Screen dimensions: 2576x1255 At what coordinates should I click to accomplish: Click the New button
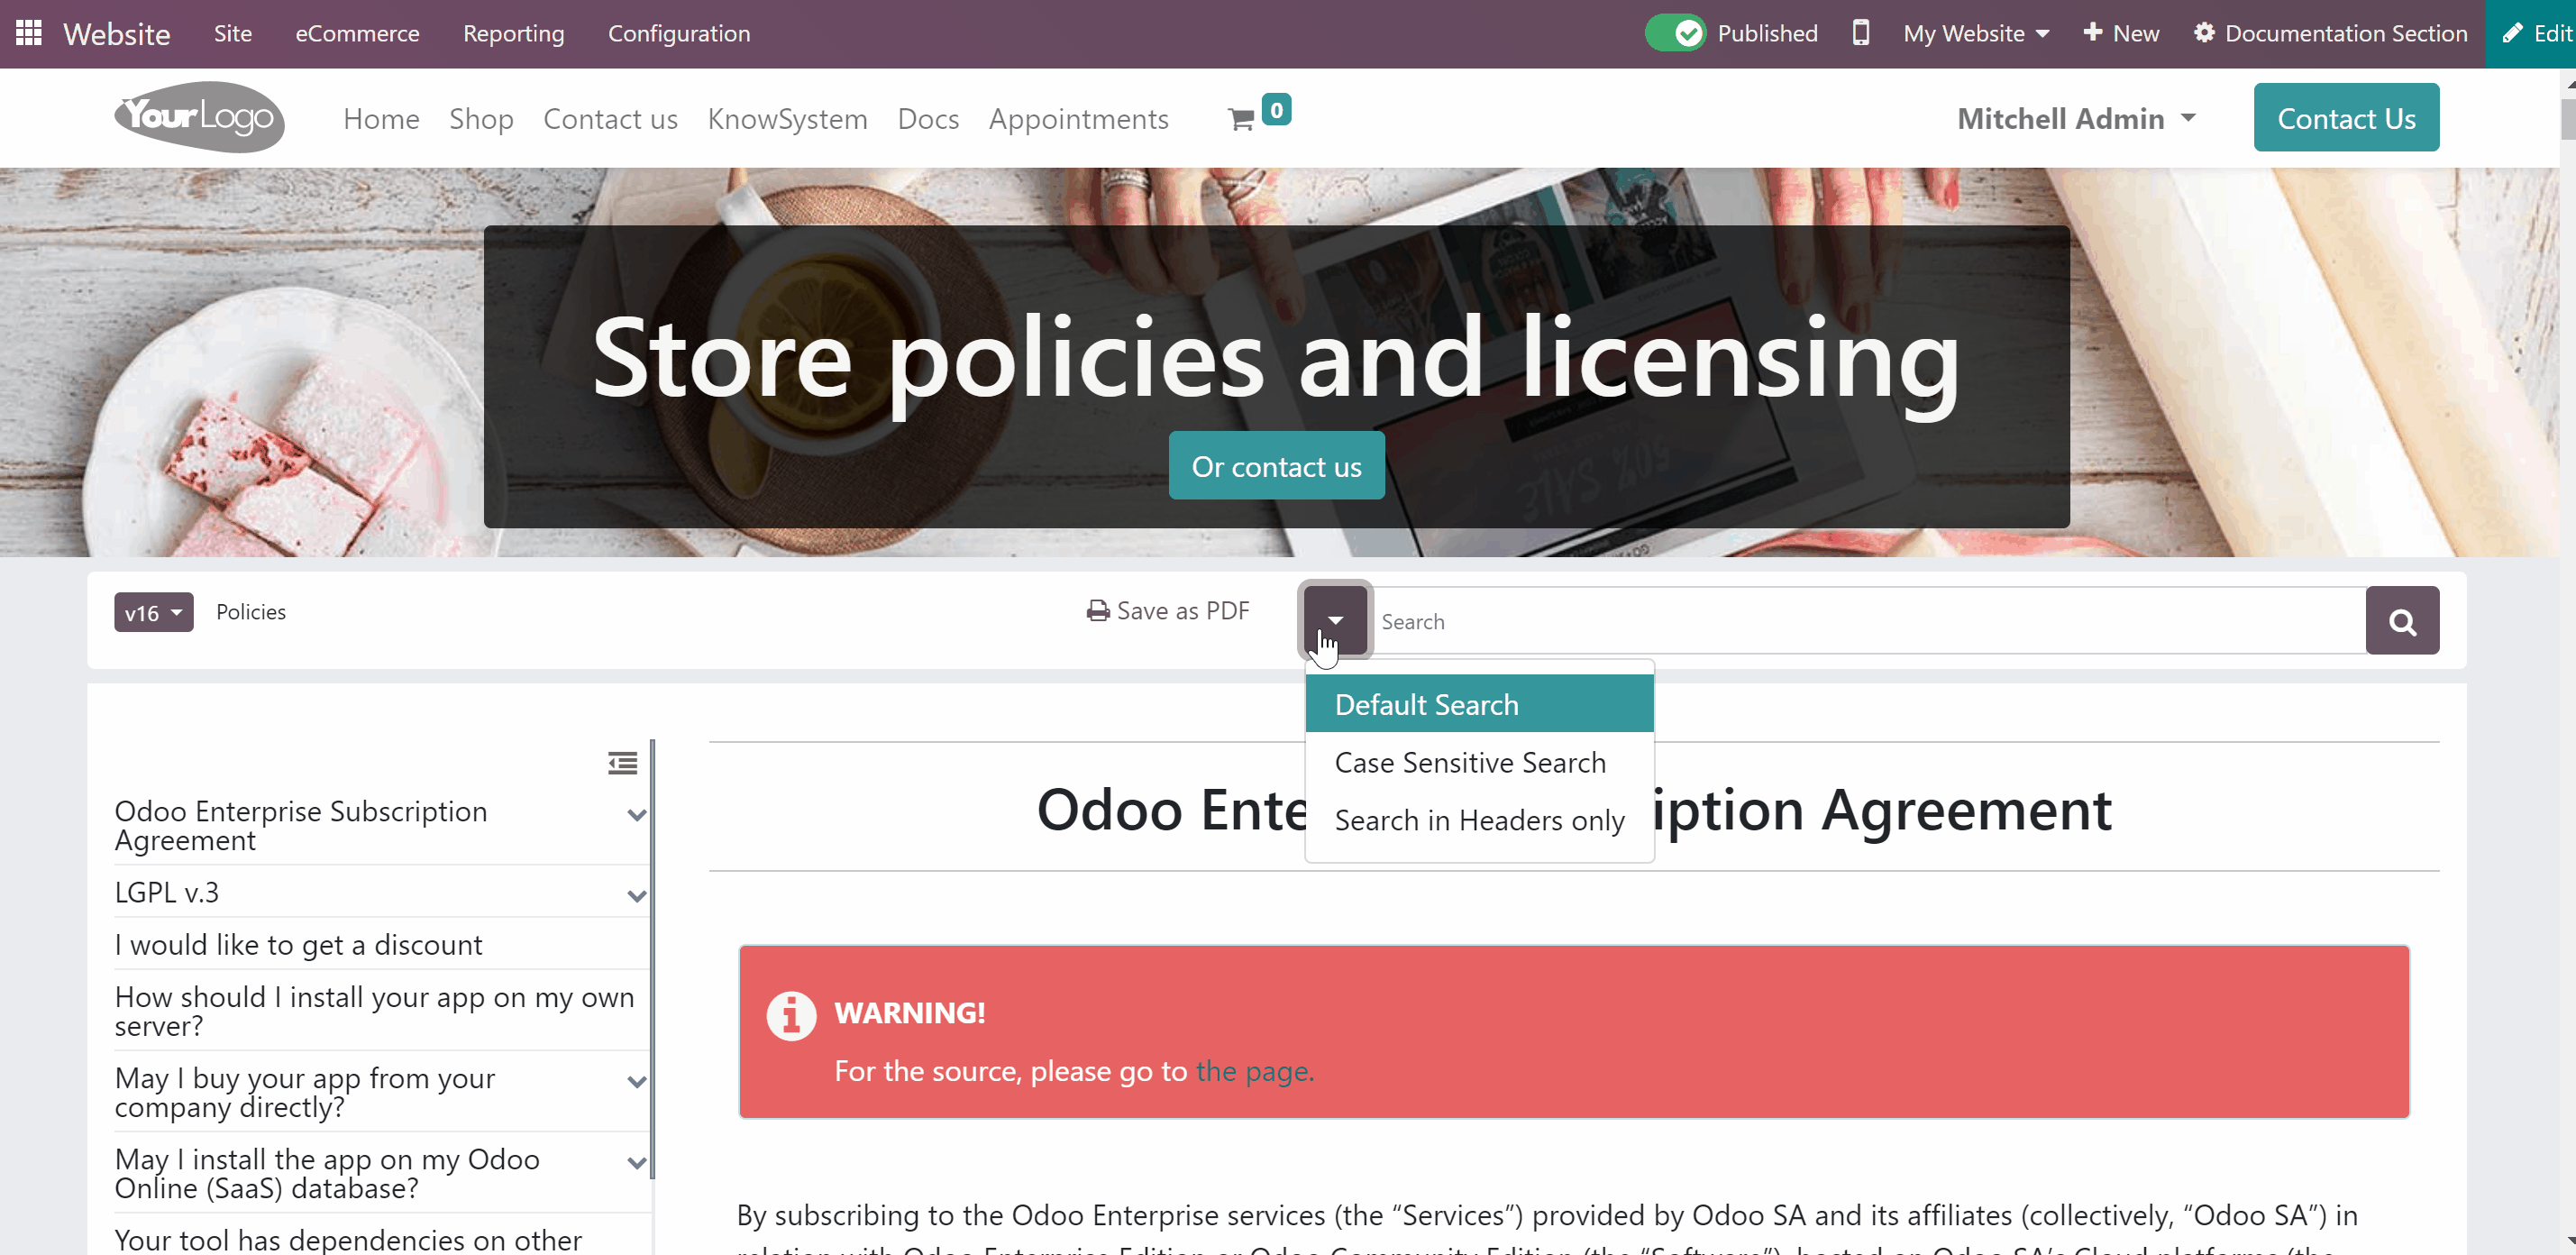click(x=2121, y=33)
